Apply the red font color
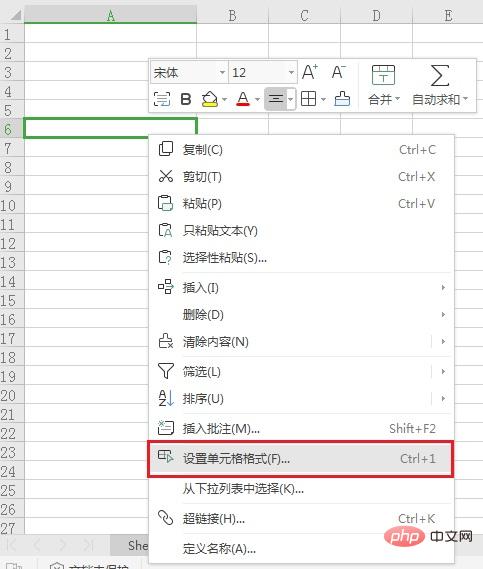This screenshot has width=483, height=569. pos(243,99)
